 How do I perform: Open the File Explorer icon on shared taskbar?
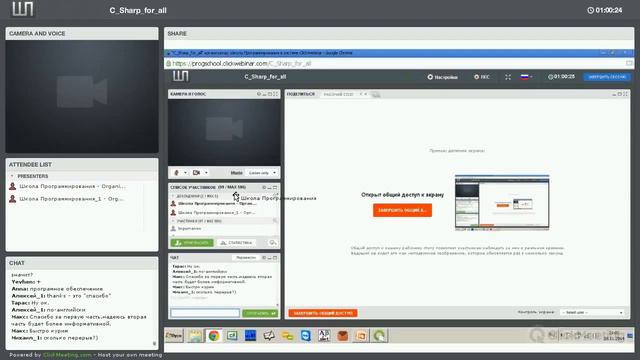[195, 336]
